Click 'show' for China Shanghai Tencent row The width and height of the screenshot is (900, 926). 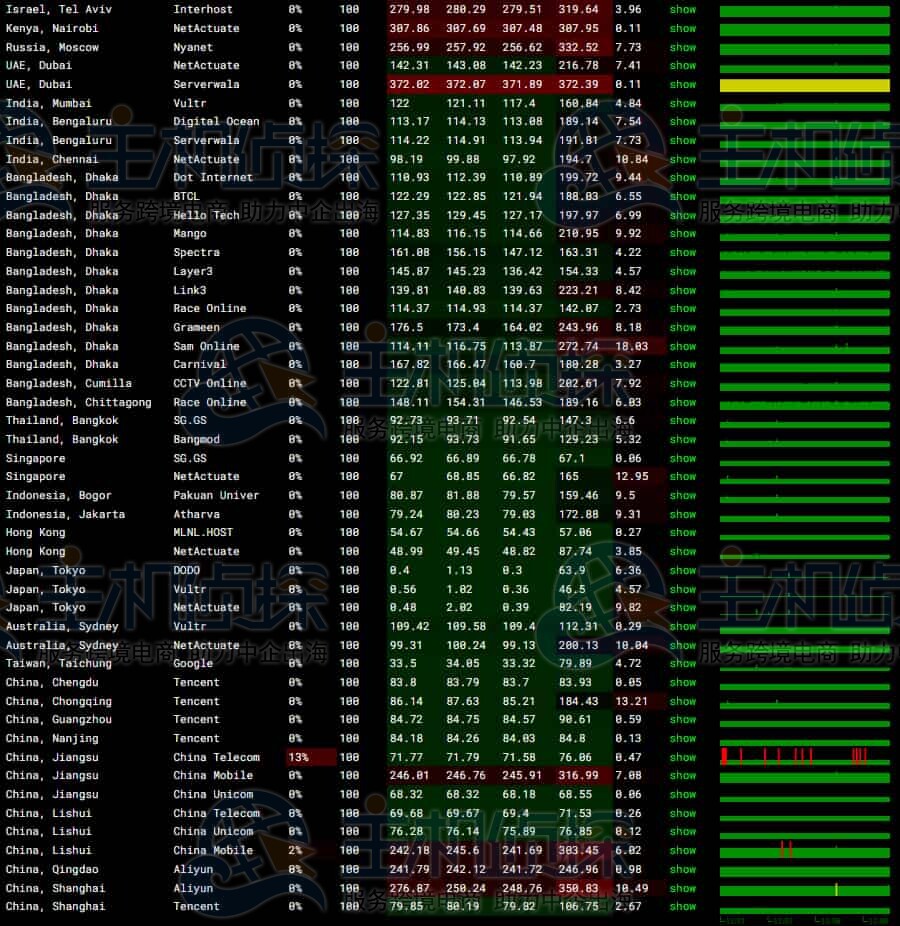click(x=683, y=906)
